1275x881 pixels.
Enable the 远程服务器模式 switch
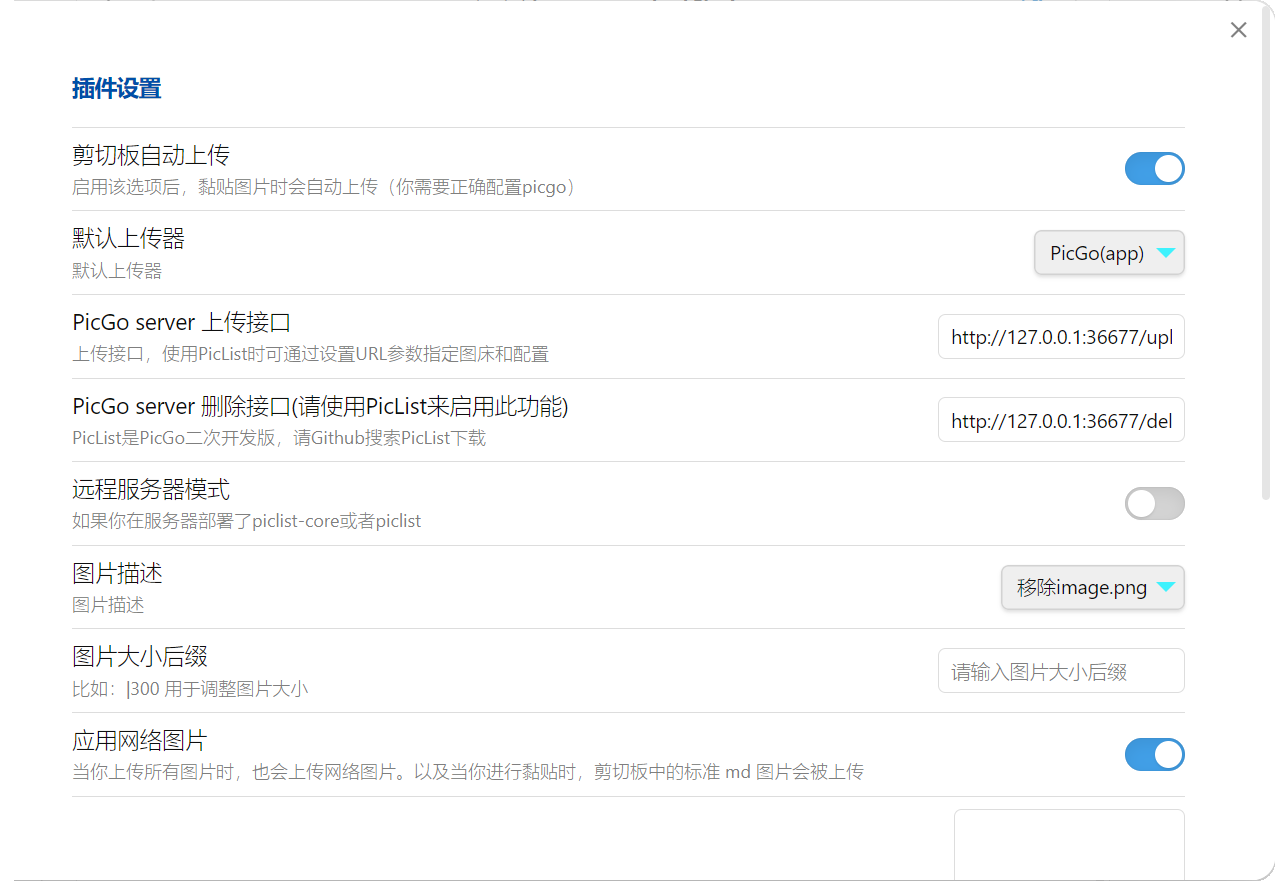click(x=1154, y=504)
